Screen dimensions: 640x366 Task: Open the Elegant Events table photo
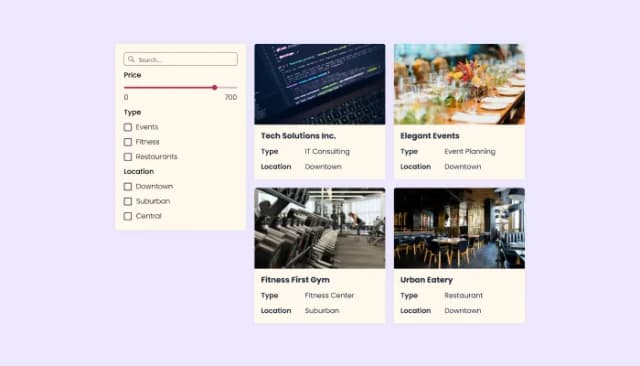click(459, 84)
